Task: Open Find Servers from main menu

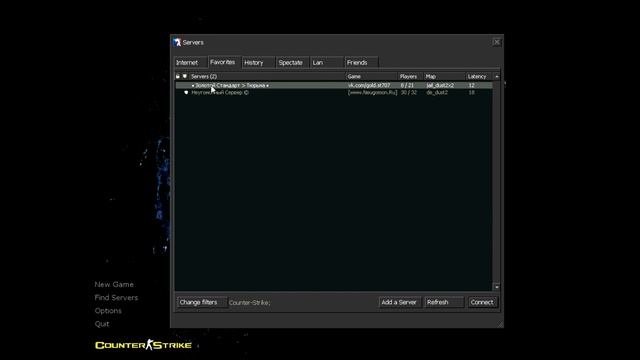Action: click(116, 298)
